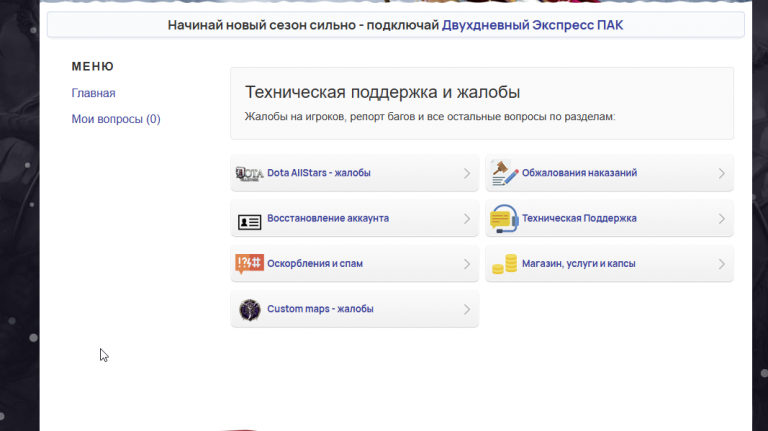This screenshot has height=431, width=768.
Task: Click chevron on Custom maps row
Action: [x=467, y=310]
